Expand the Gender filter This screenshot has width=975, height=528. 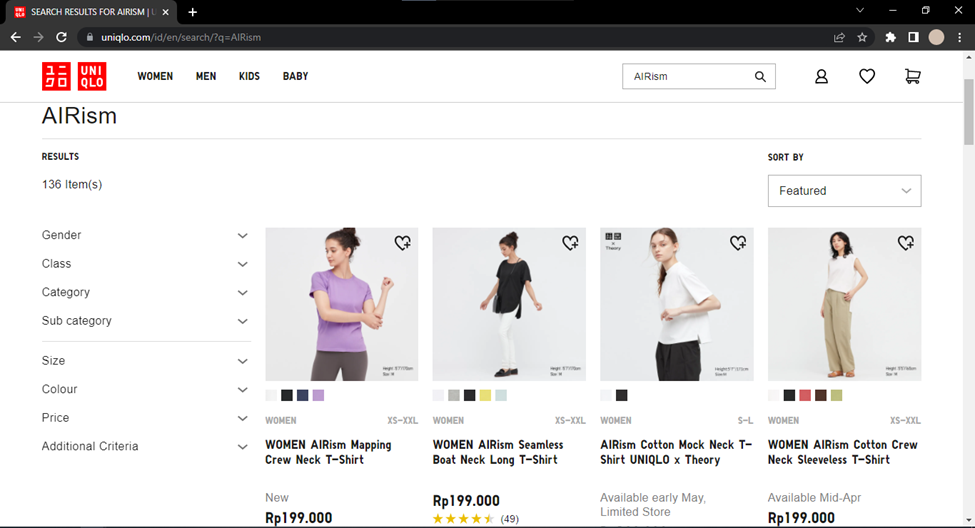(x=145, y=235)
